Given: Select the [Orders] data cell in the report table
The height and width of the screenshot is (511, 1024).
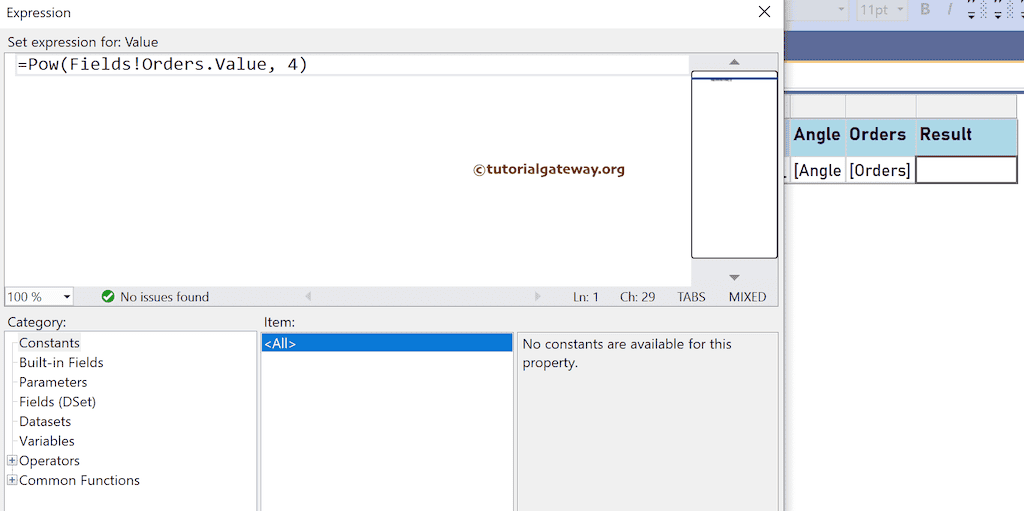Looking at the screenshot, I should [880, 170].
